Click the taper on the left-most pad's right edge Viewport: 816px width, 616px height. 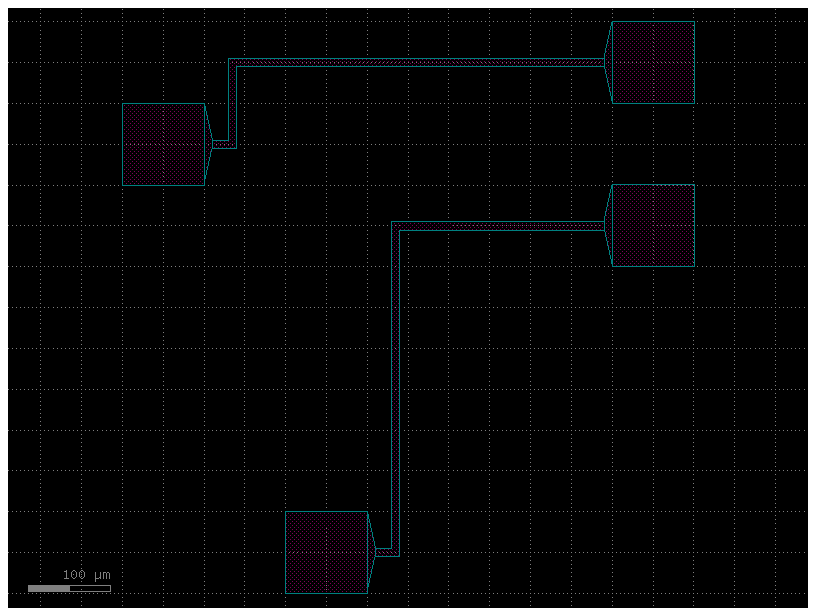pyautogui.click(x=209, y=144)
